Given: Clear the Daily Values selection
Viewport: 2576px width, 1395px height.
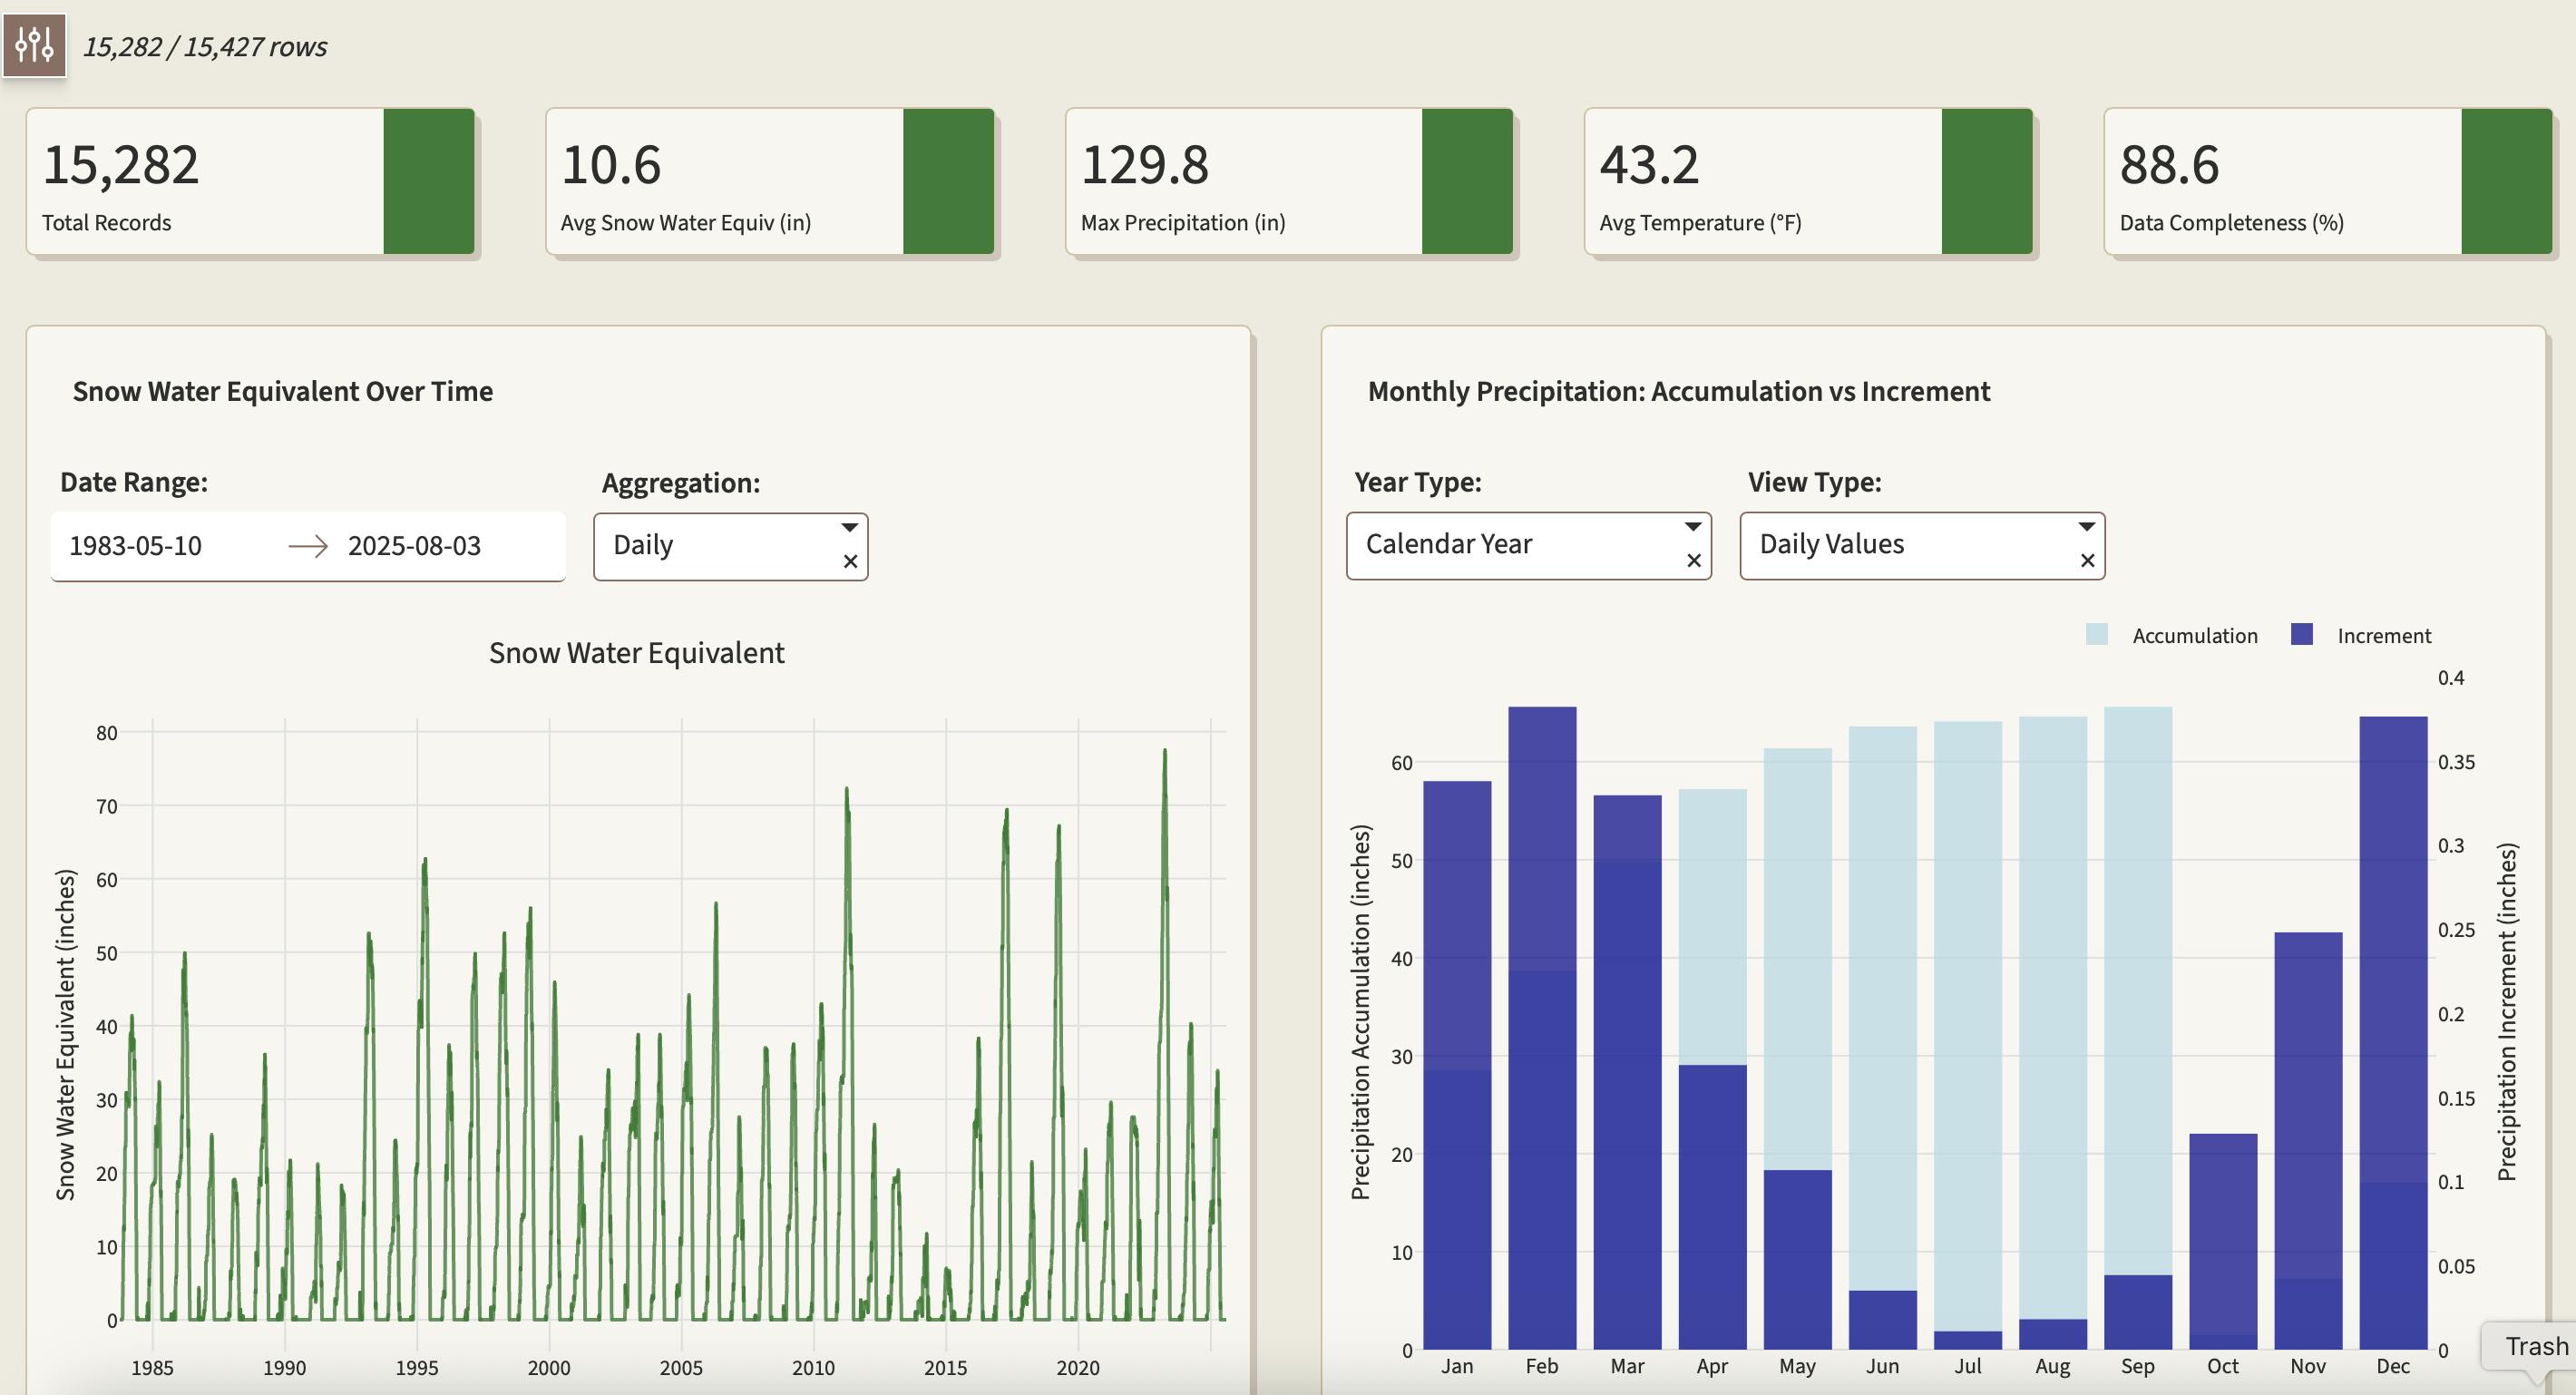Looking at the screenshot, I should (2087, 561).
